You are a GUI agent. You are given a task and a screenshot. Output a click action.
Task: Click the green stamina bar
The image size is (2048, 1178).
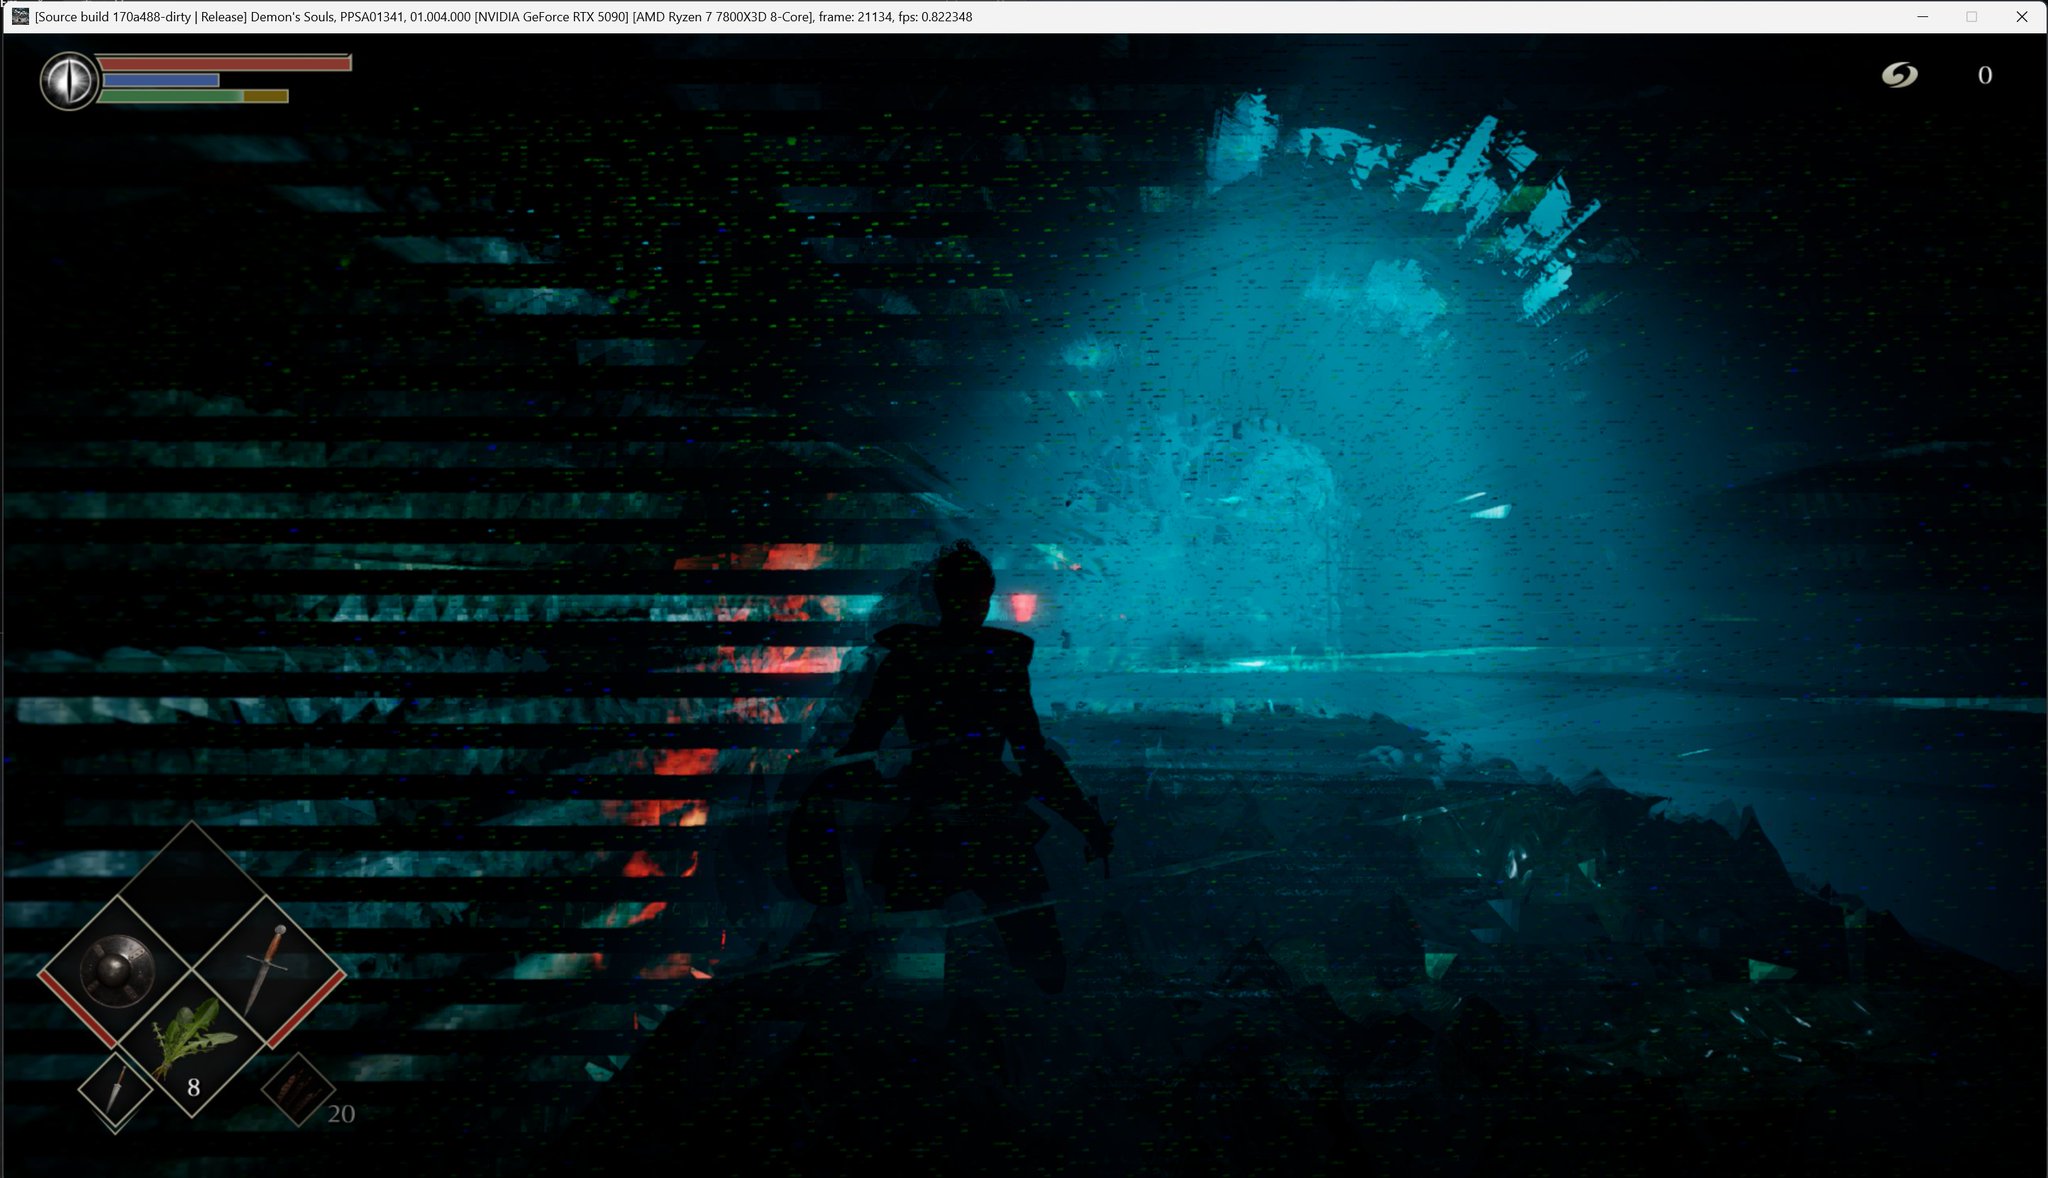click(x=193, y=96)
